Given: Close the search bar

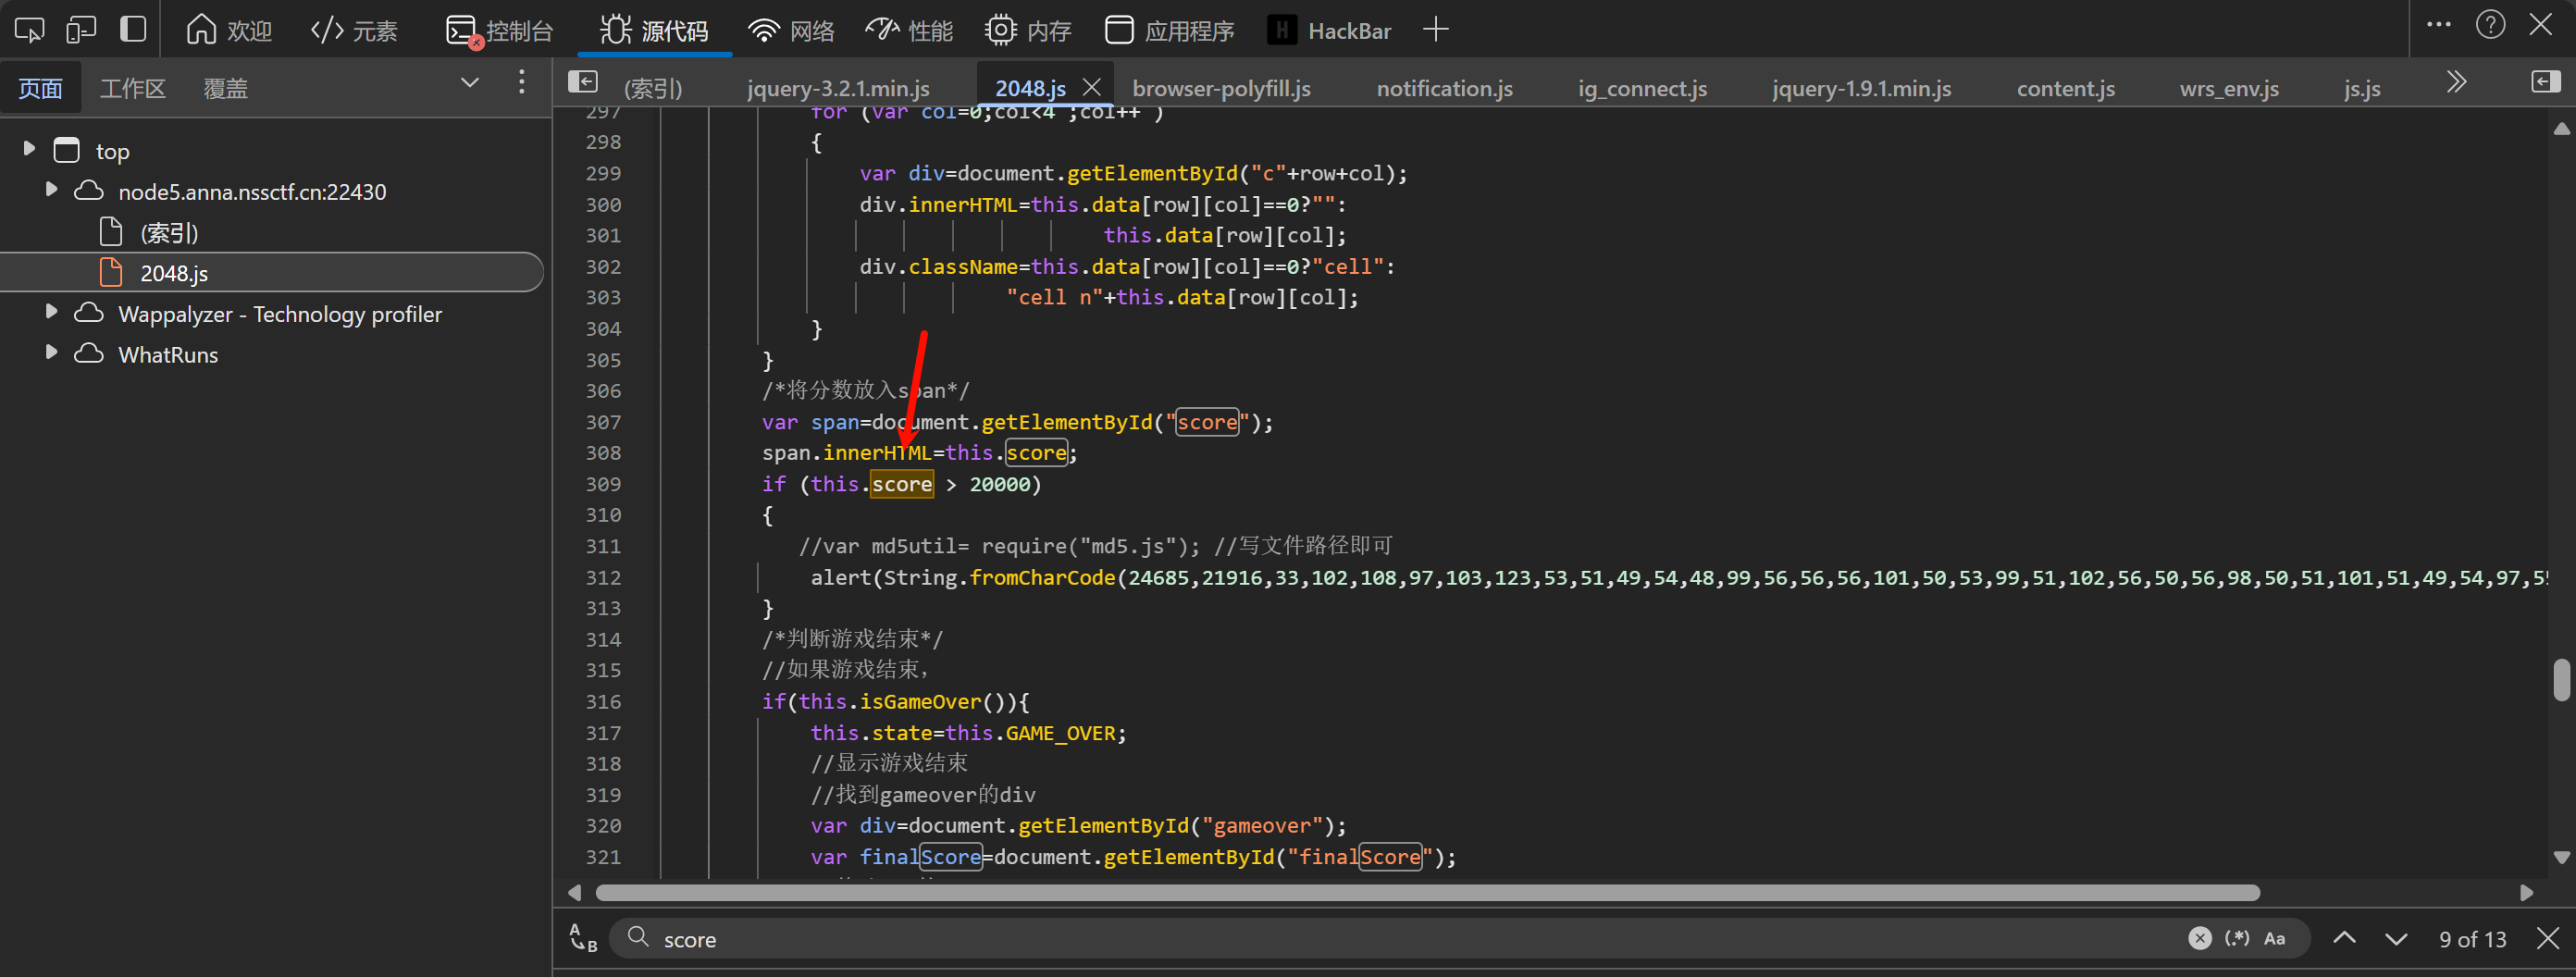Looking at the screenshot, I should [x=2547, y=939].
